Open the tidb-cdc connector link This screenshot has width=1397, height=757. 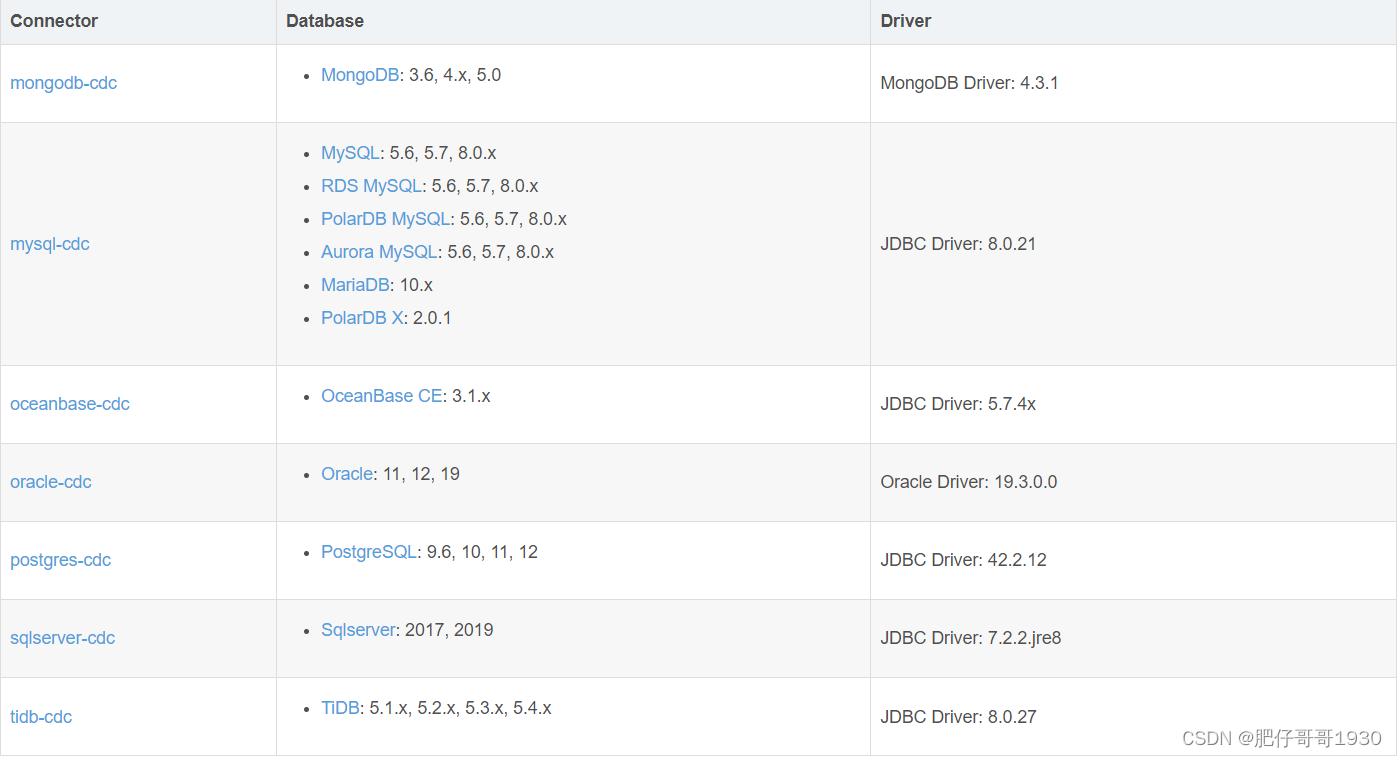(41, 717)
